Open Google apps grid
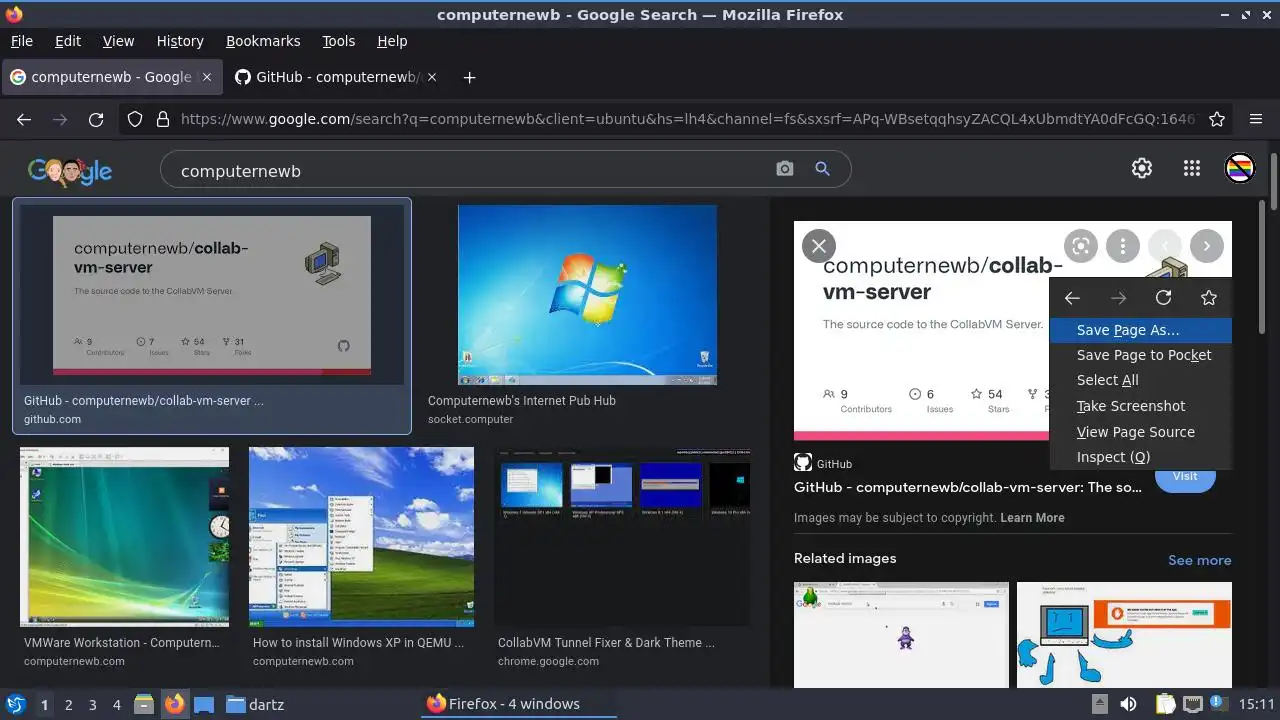The width and height of the screenshot is (1280, 720). 1191,168
